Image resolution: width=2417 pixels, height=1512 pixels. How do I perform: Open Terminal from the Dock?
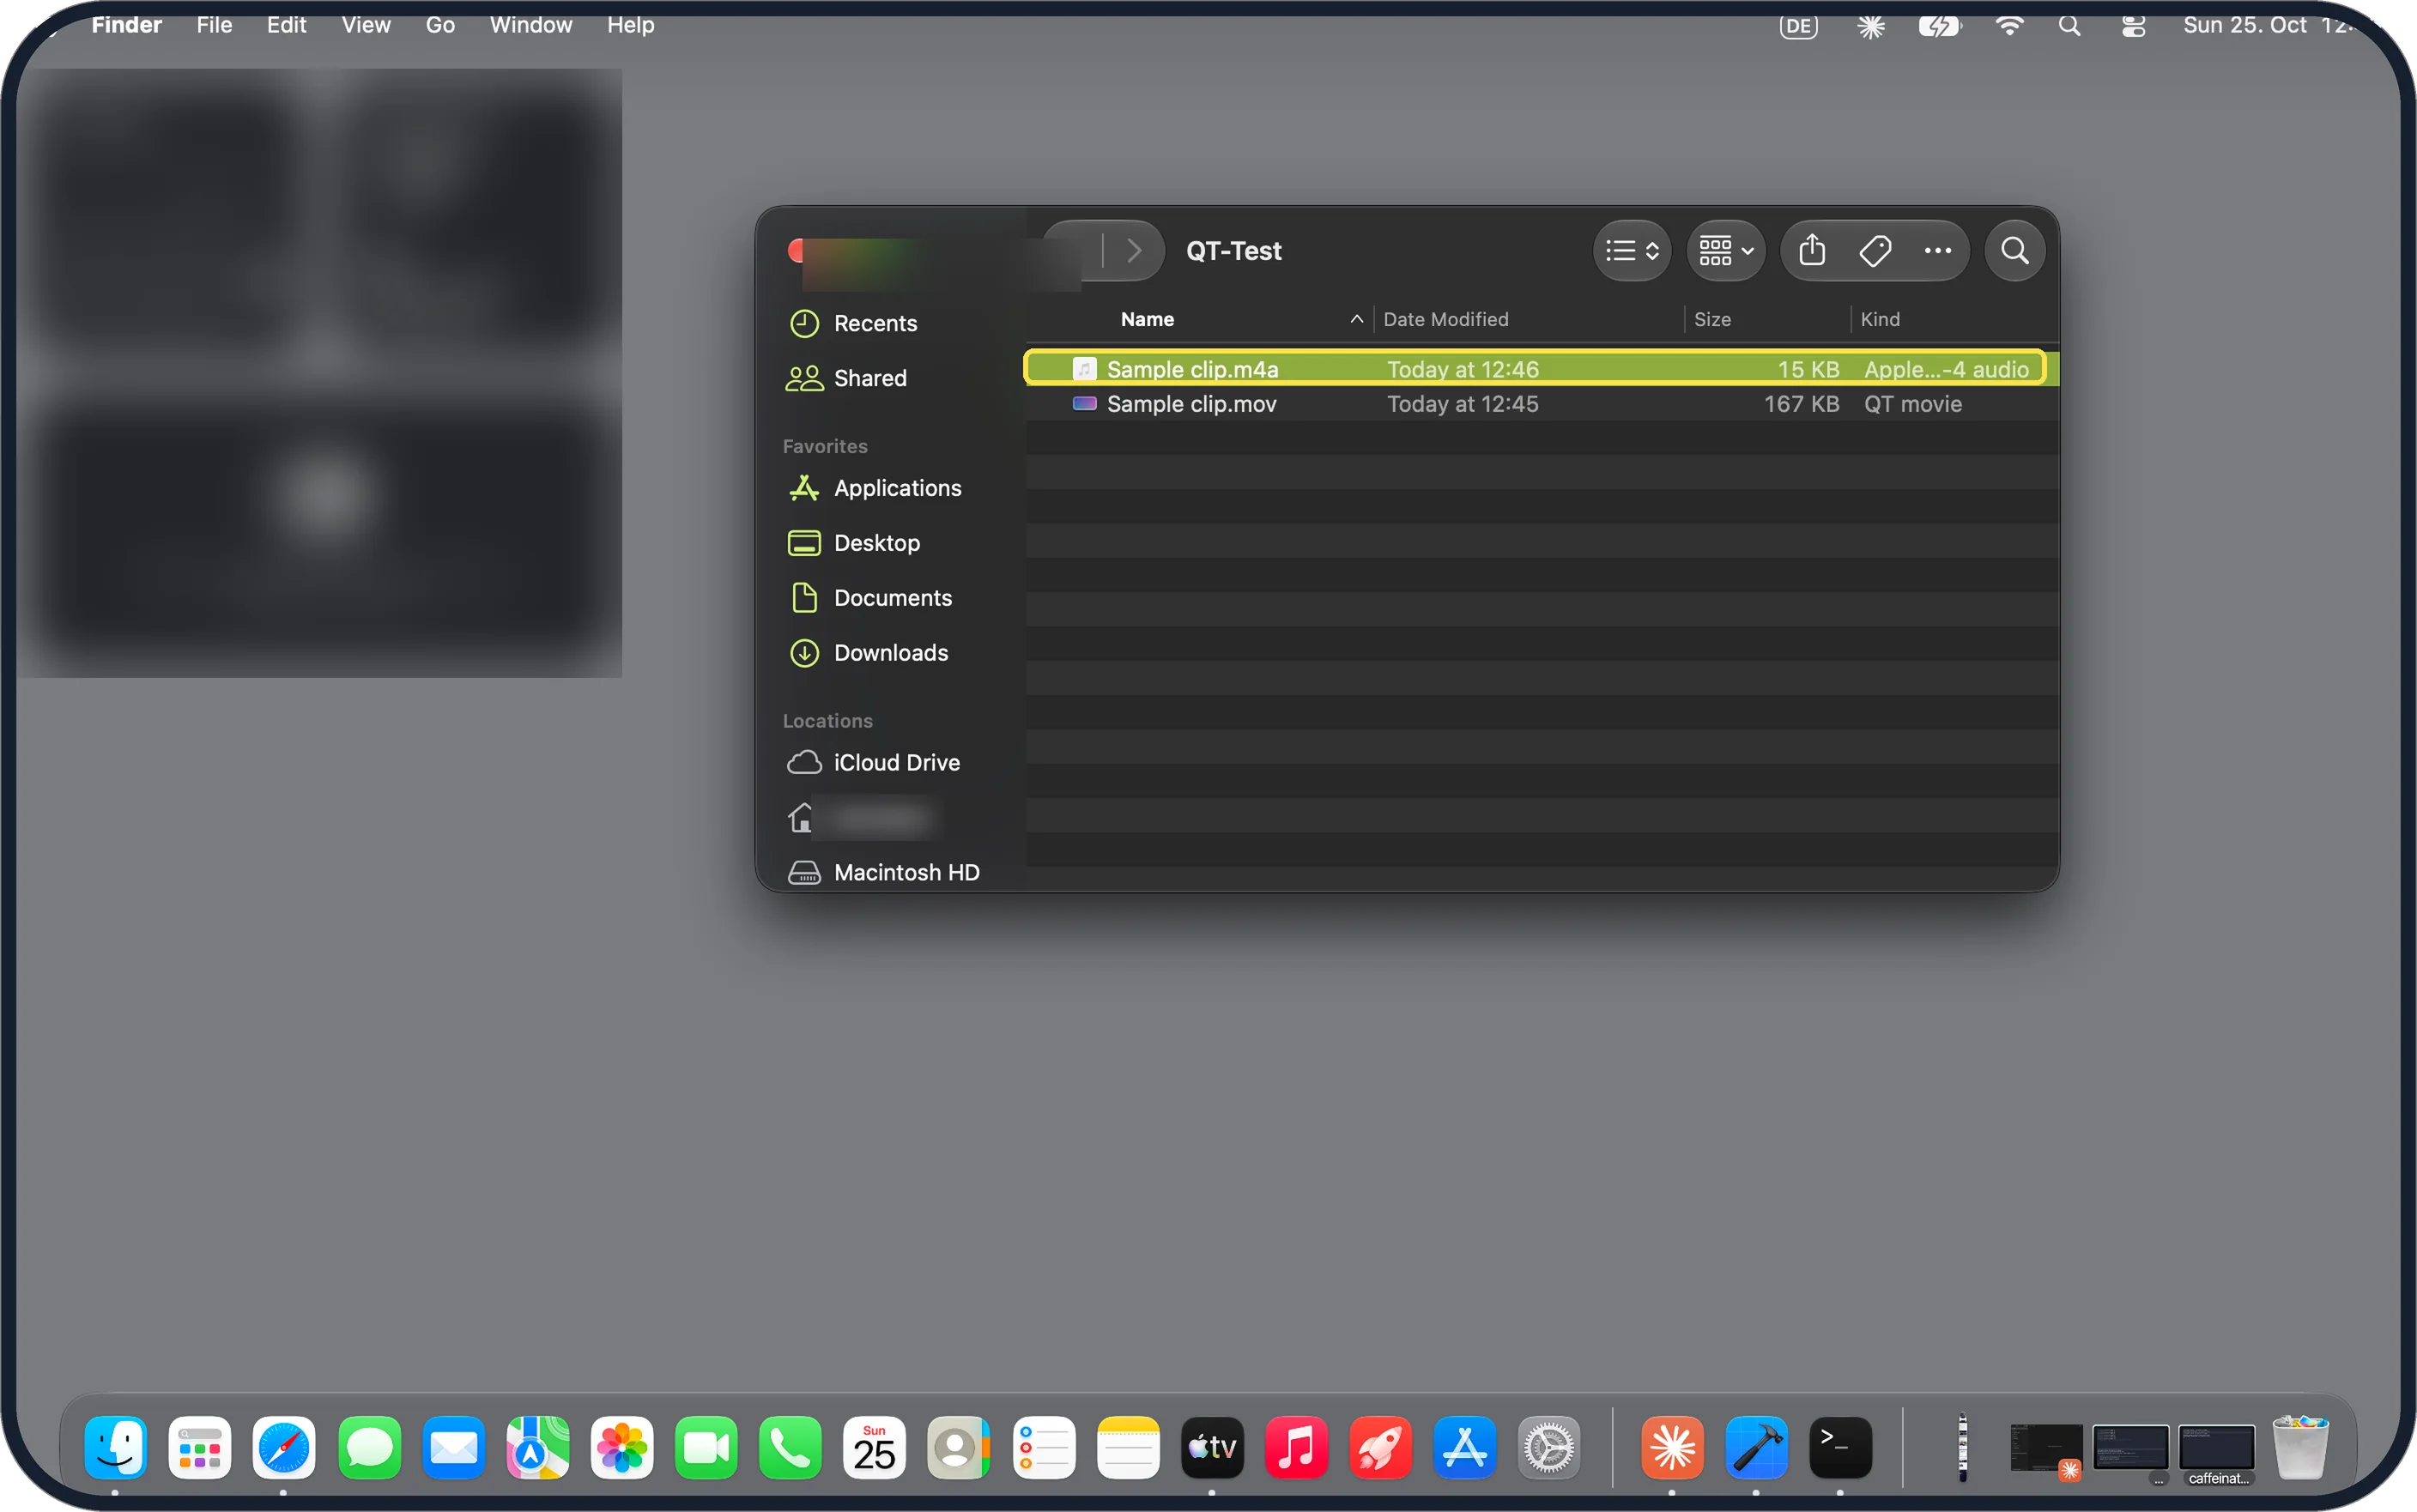coord(1840,1447)
